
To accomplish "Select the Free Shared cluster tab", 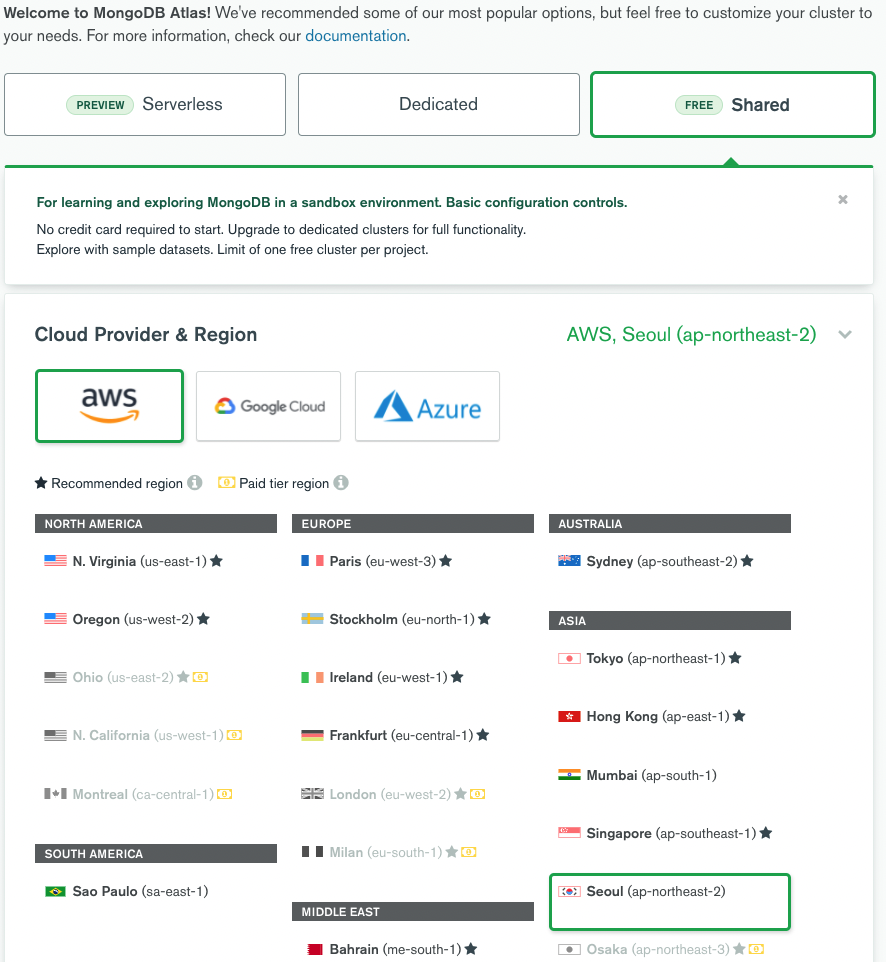I will pyautogui.click(x=733, y=105).
